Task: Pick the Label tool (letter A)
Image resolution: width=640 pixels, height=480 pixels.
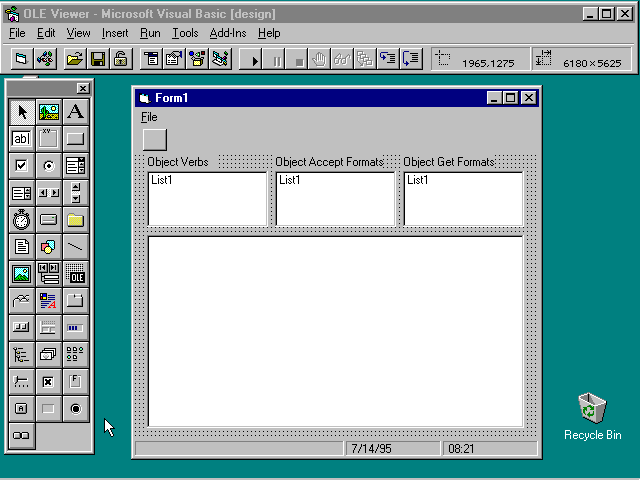Action: pyautogui.click(x=75, y=112)
